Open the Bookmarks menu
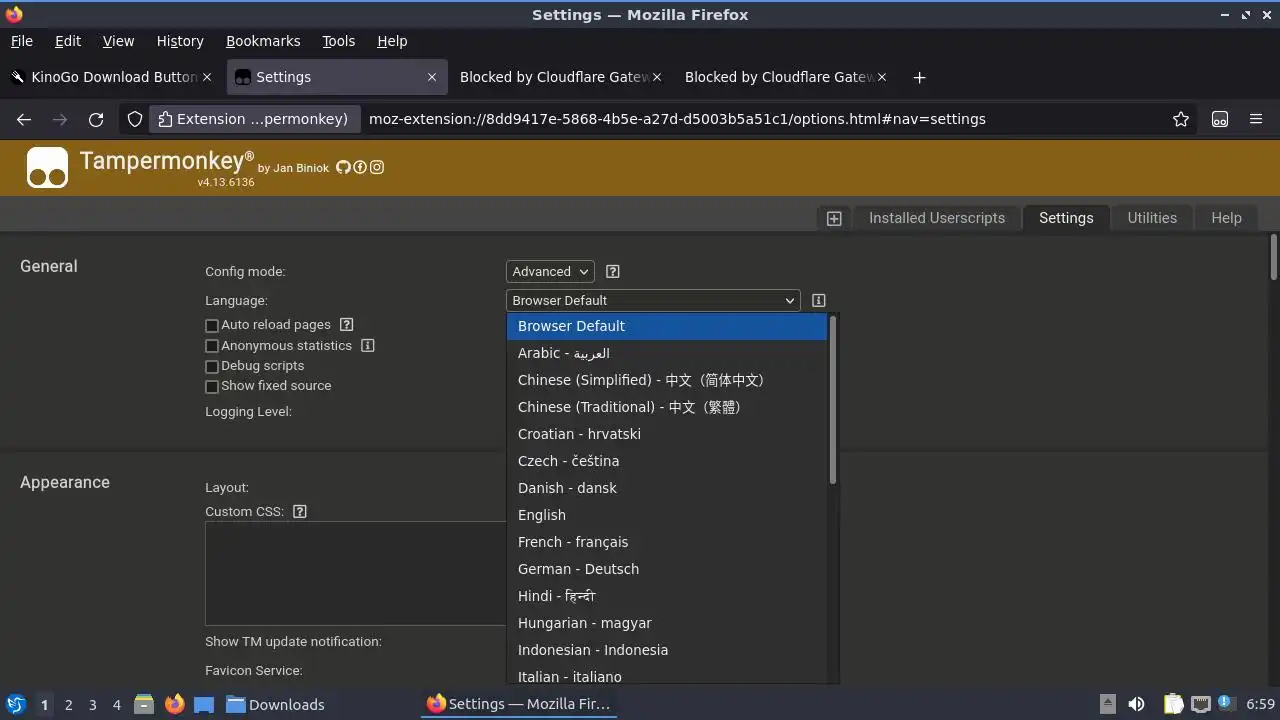The height and width of the screenshot is (720, 1280). [263, 41]
